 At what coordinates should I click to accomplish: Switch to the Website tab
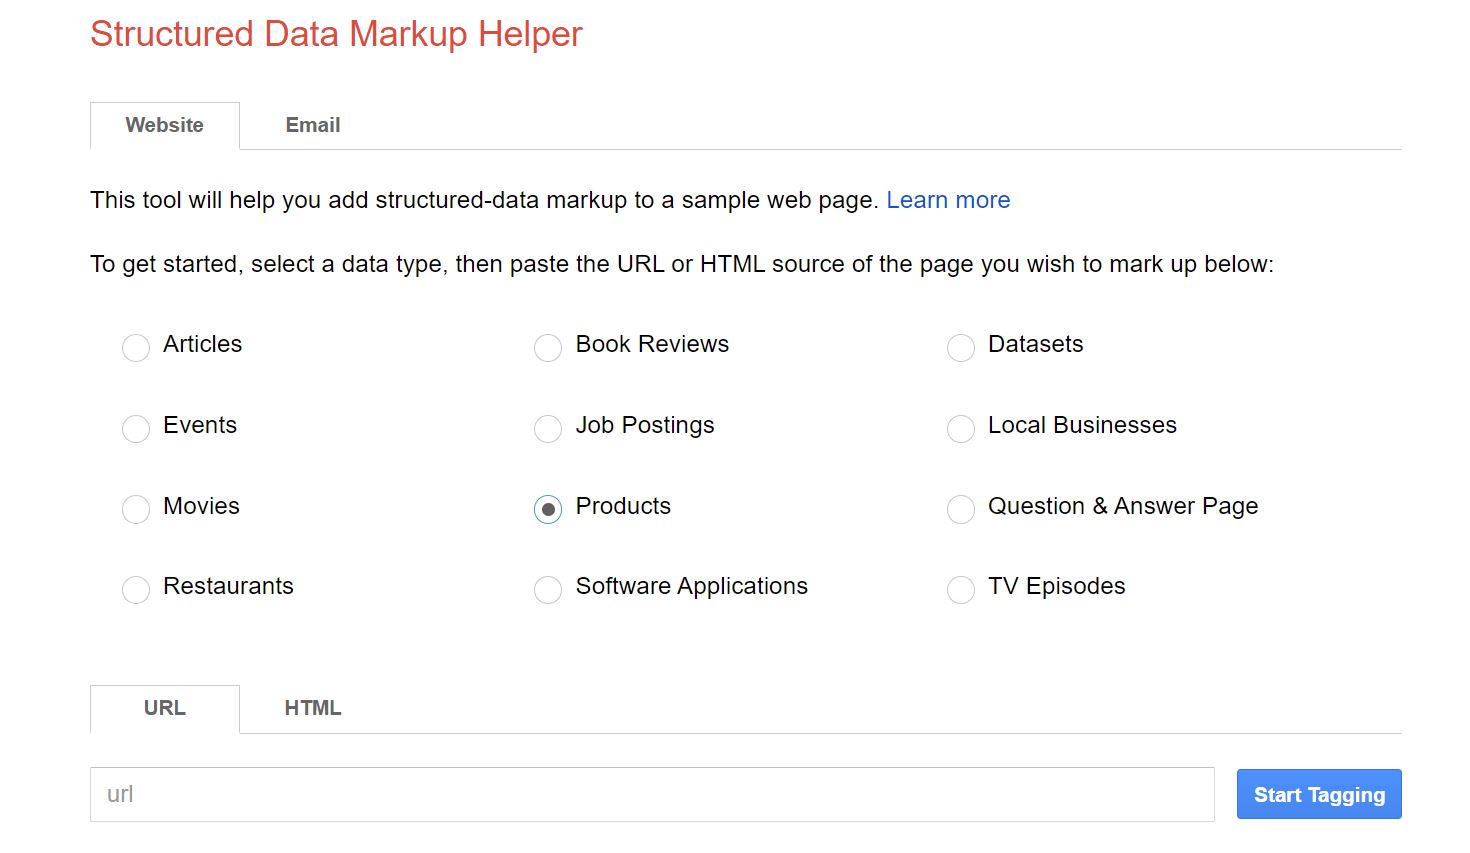[x=164, y=125]
